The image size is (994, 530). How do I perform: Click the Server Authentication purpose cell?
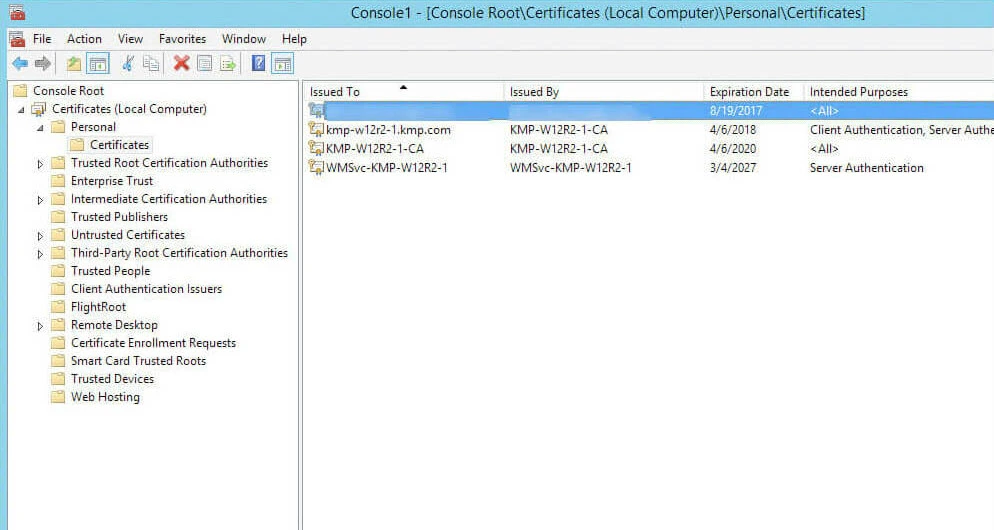point(867,168)
